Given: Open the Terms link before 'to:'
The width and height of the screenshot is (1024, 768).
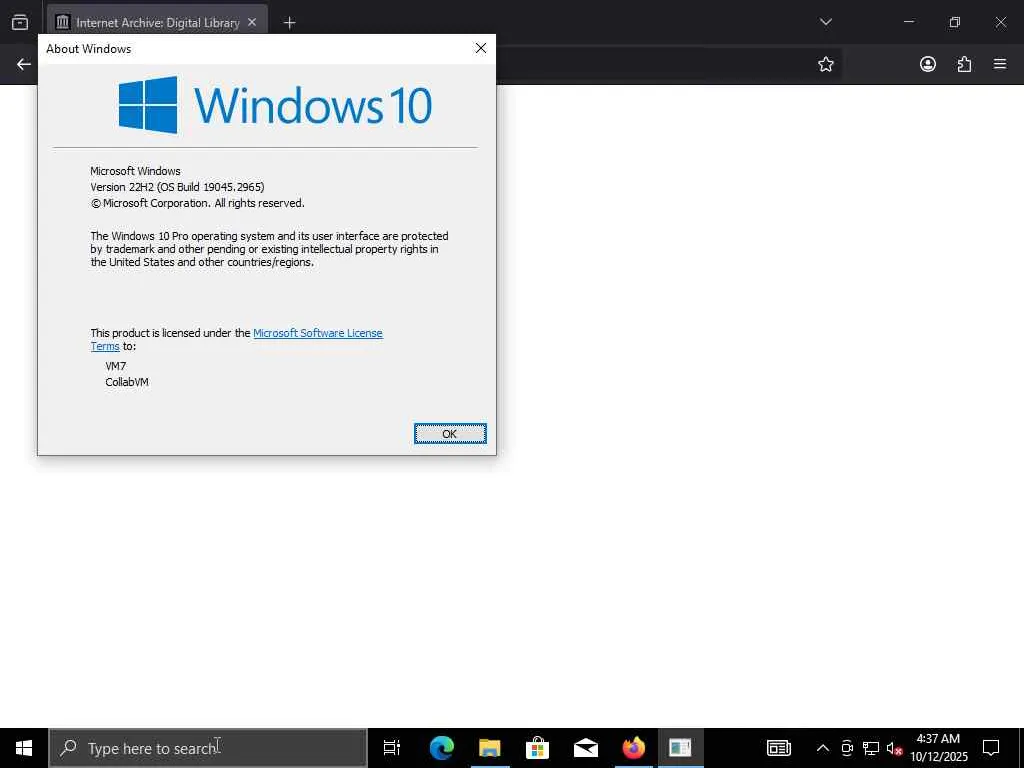Looking at the screenshot, I should tap(104, 346).
